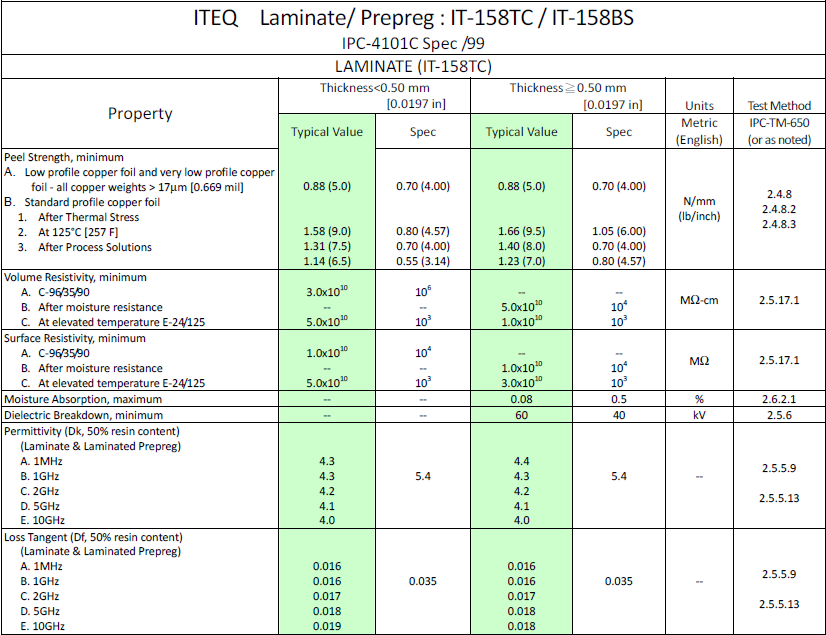Select the 'kV' units cell
826x635 pixels.
pyautogui.click(x=699, y=415)
